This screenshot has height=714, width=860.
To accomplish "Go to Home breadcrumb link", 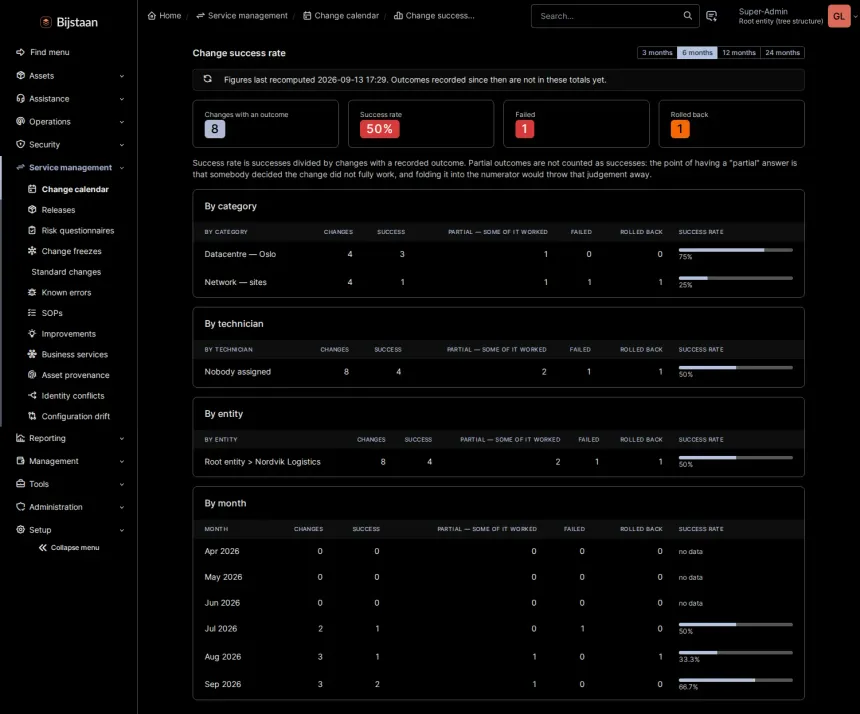I will [x=165, y=15].
